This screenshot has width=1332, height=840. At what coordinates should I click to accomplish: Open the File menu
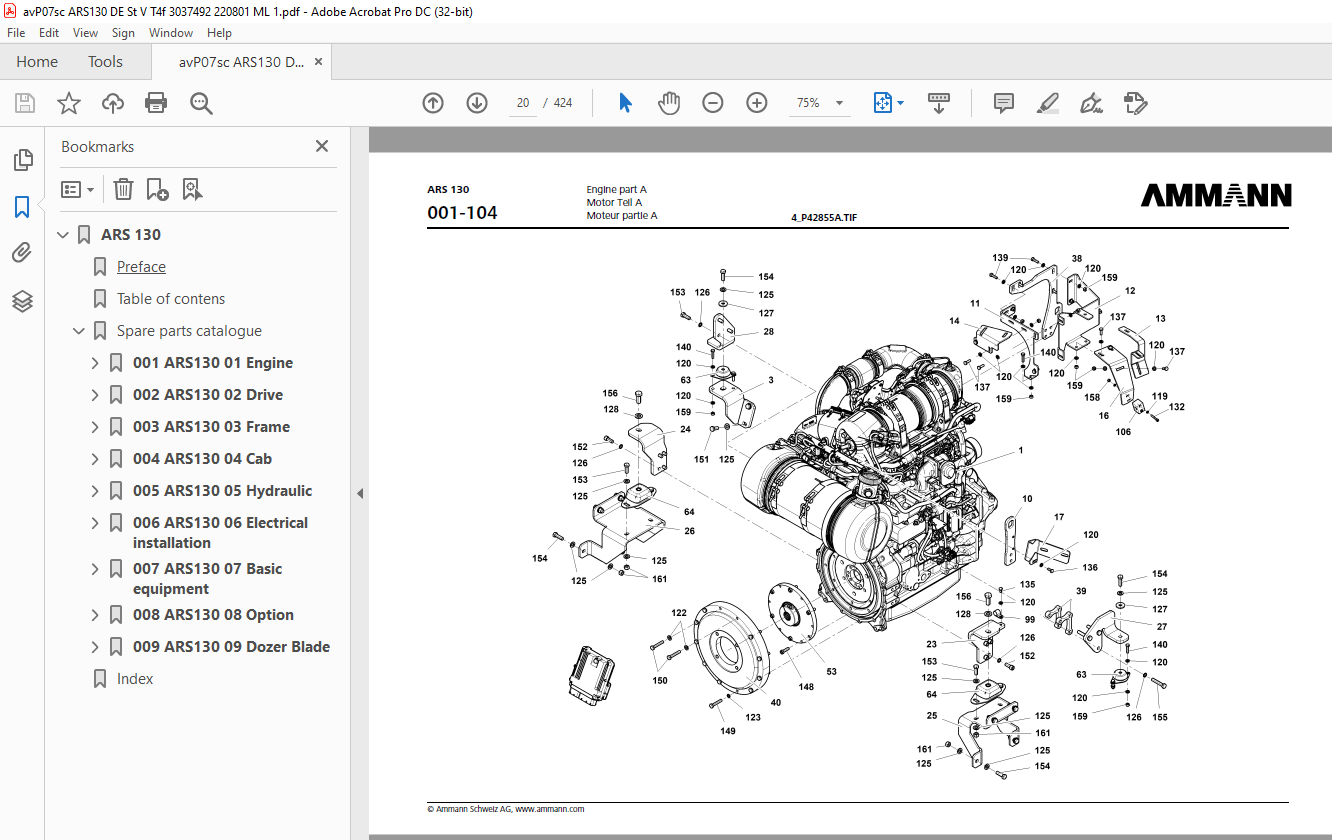[x=16, y=33]
